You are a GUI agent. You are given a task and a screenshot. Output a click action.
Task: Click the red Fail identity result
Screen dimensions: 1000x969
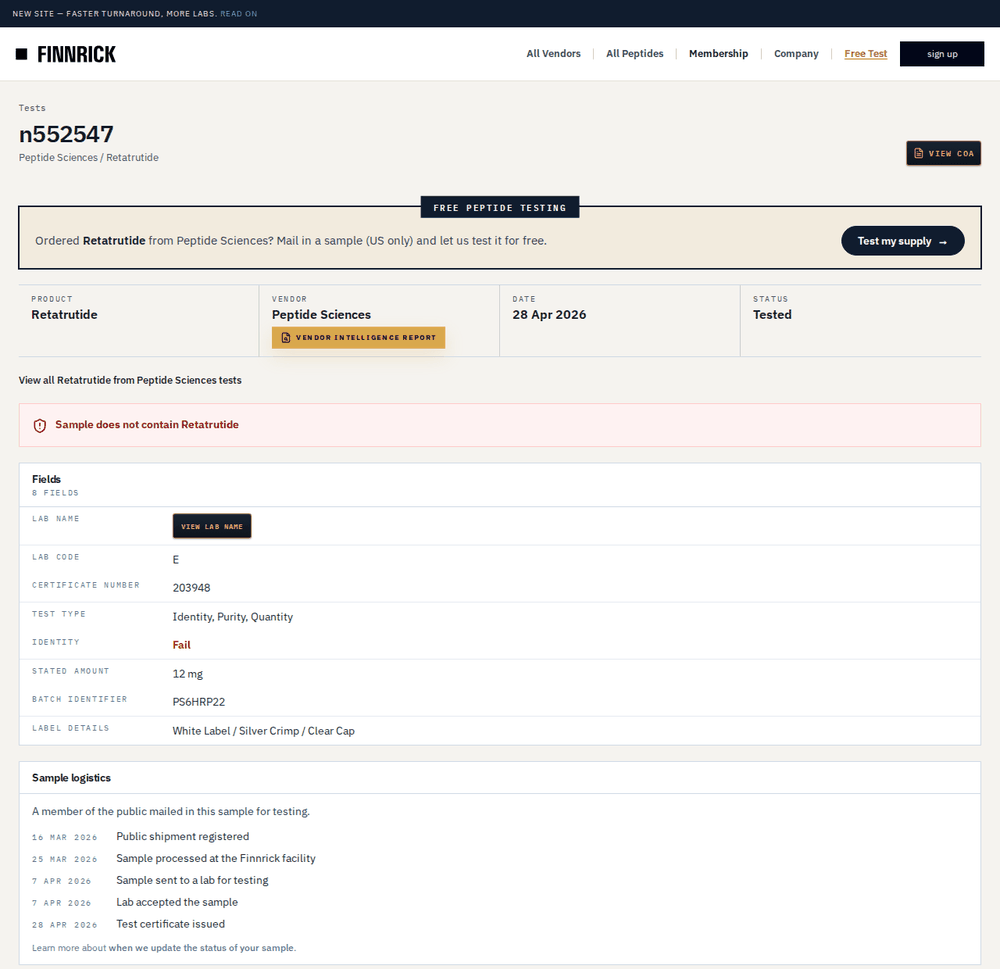182,645
